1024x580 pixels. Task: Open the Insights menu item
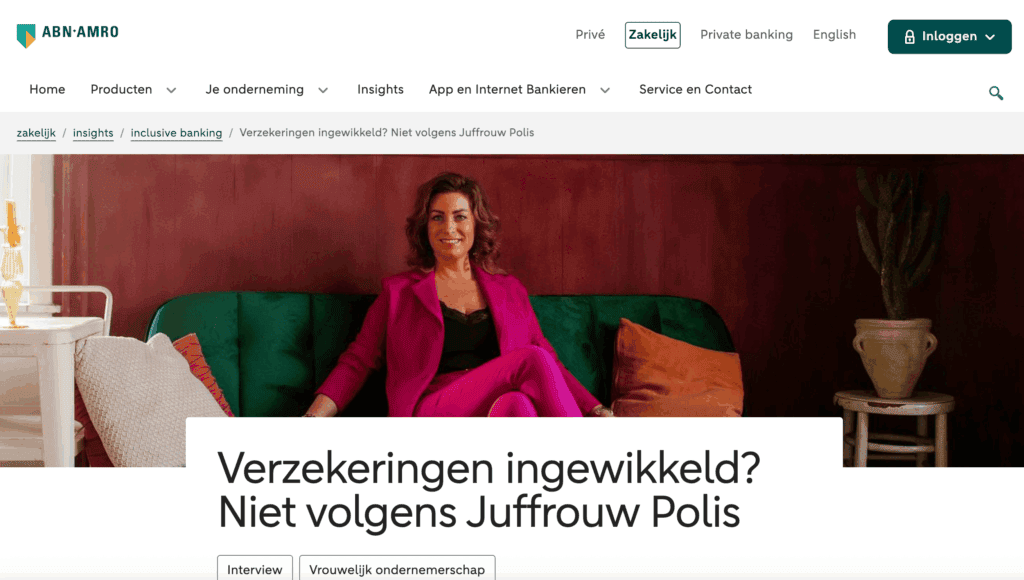[380, 89]
